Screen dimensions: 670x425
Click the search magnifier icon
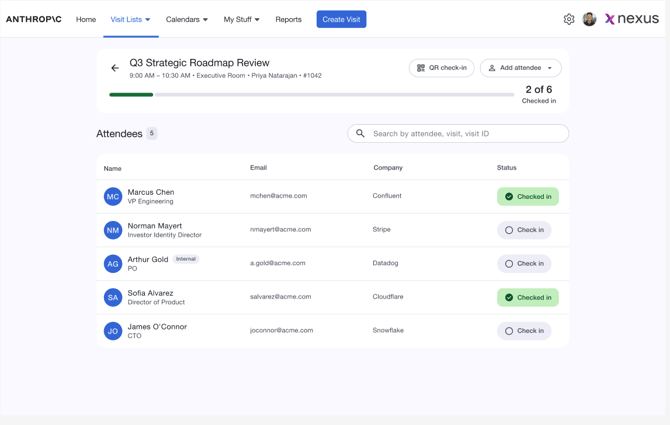coord(360,133)
